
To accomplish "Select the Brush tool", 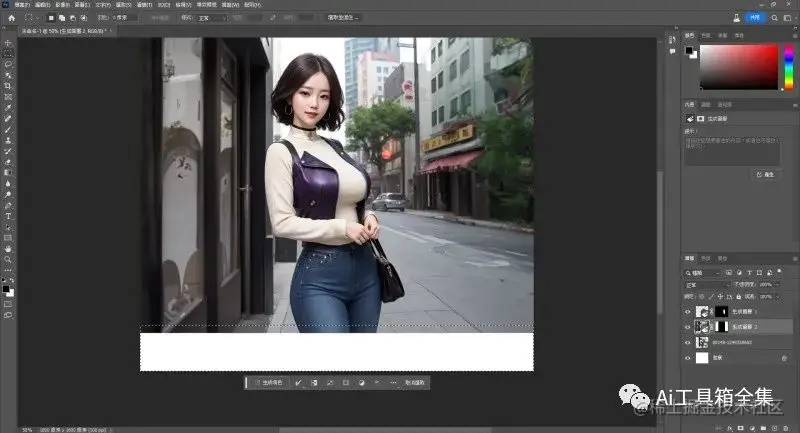I will [8, 130].
